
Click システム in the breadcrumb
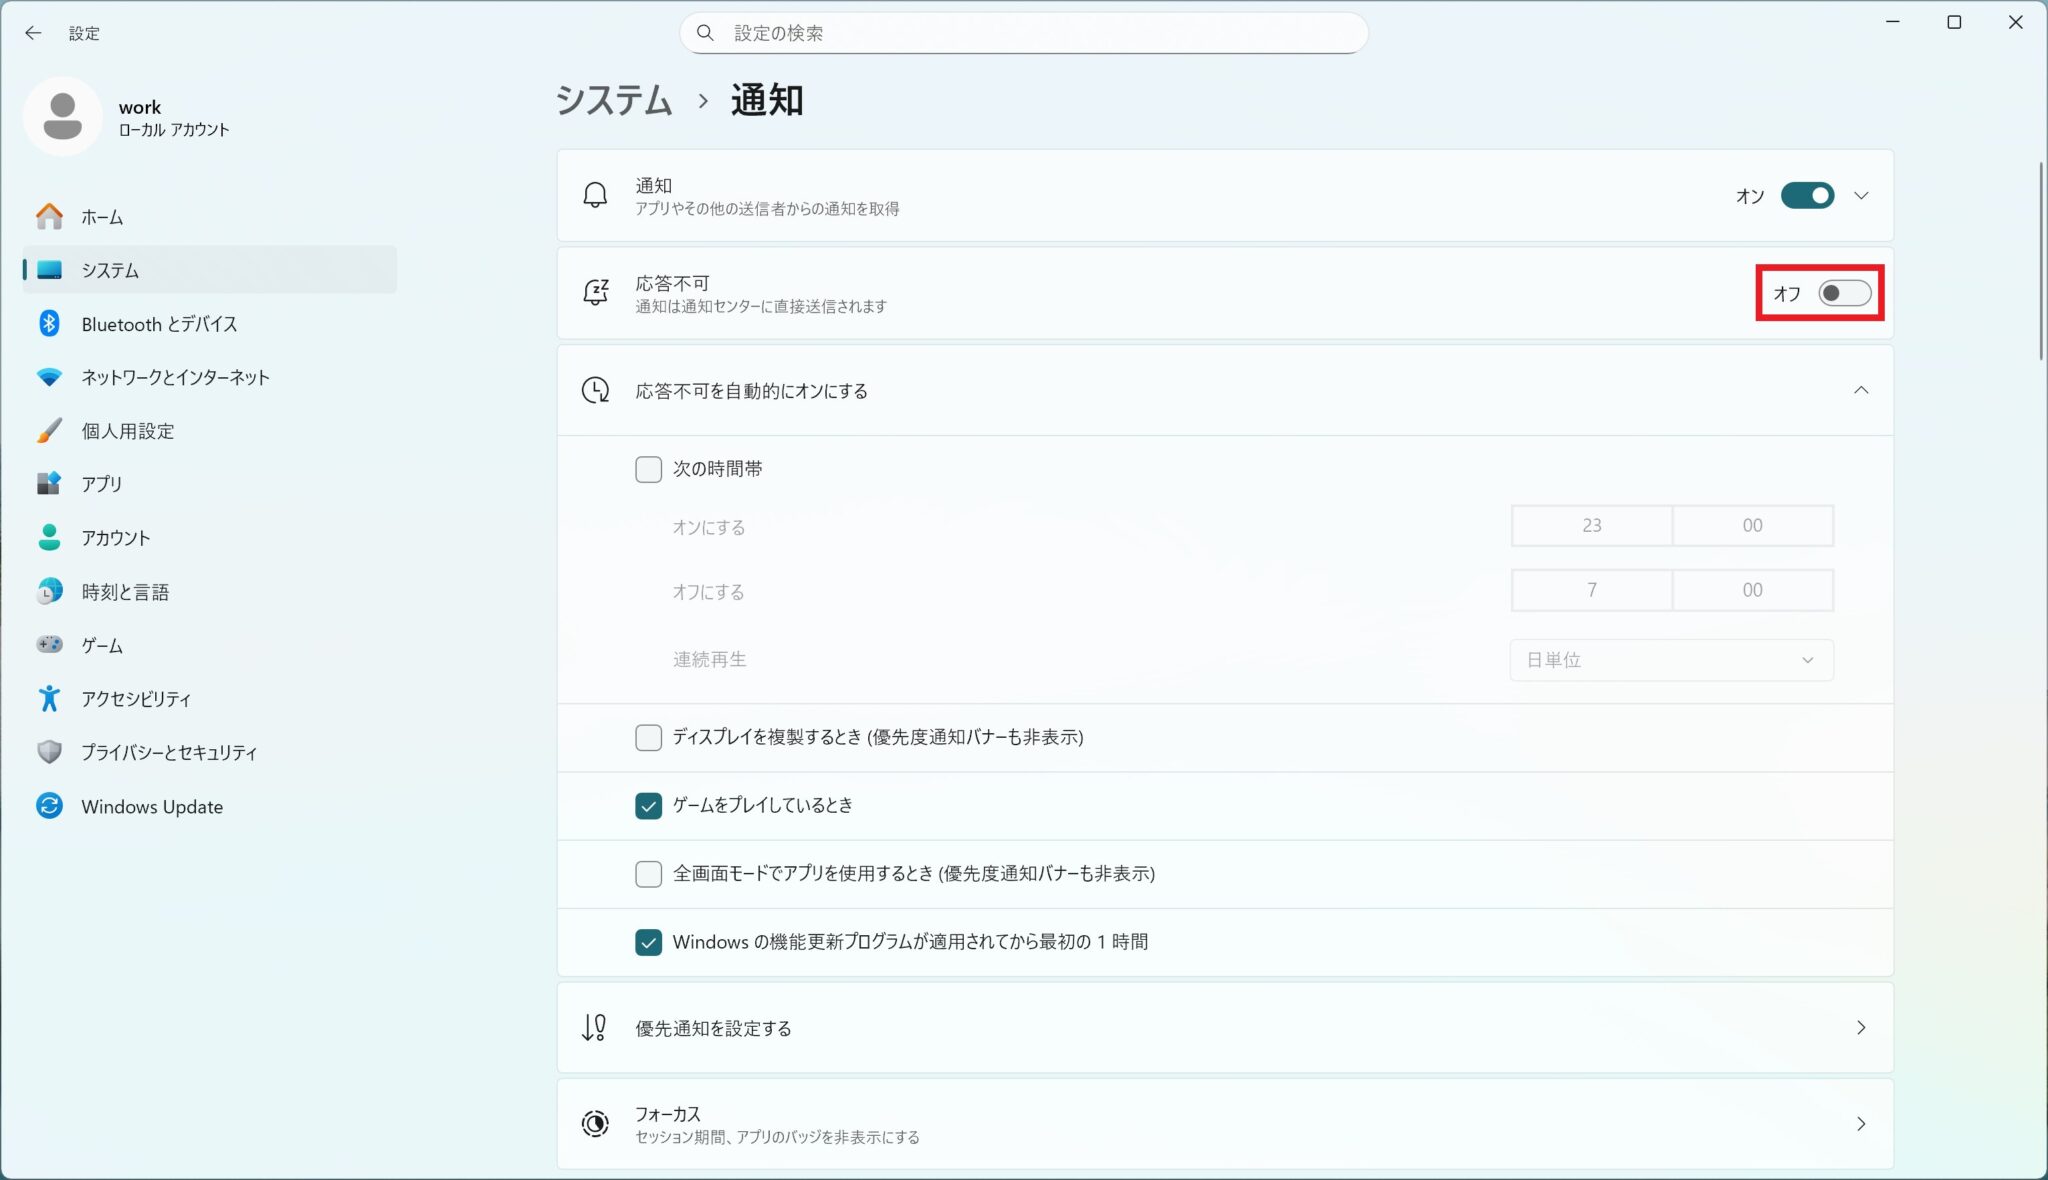pyautogui.click(x=614, y=100)
